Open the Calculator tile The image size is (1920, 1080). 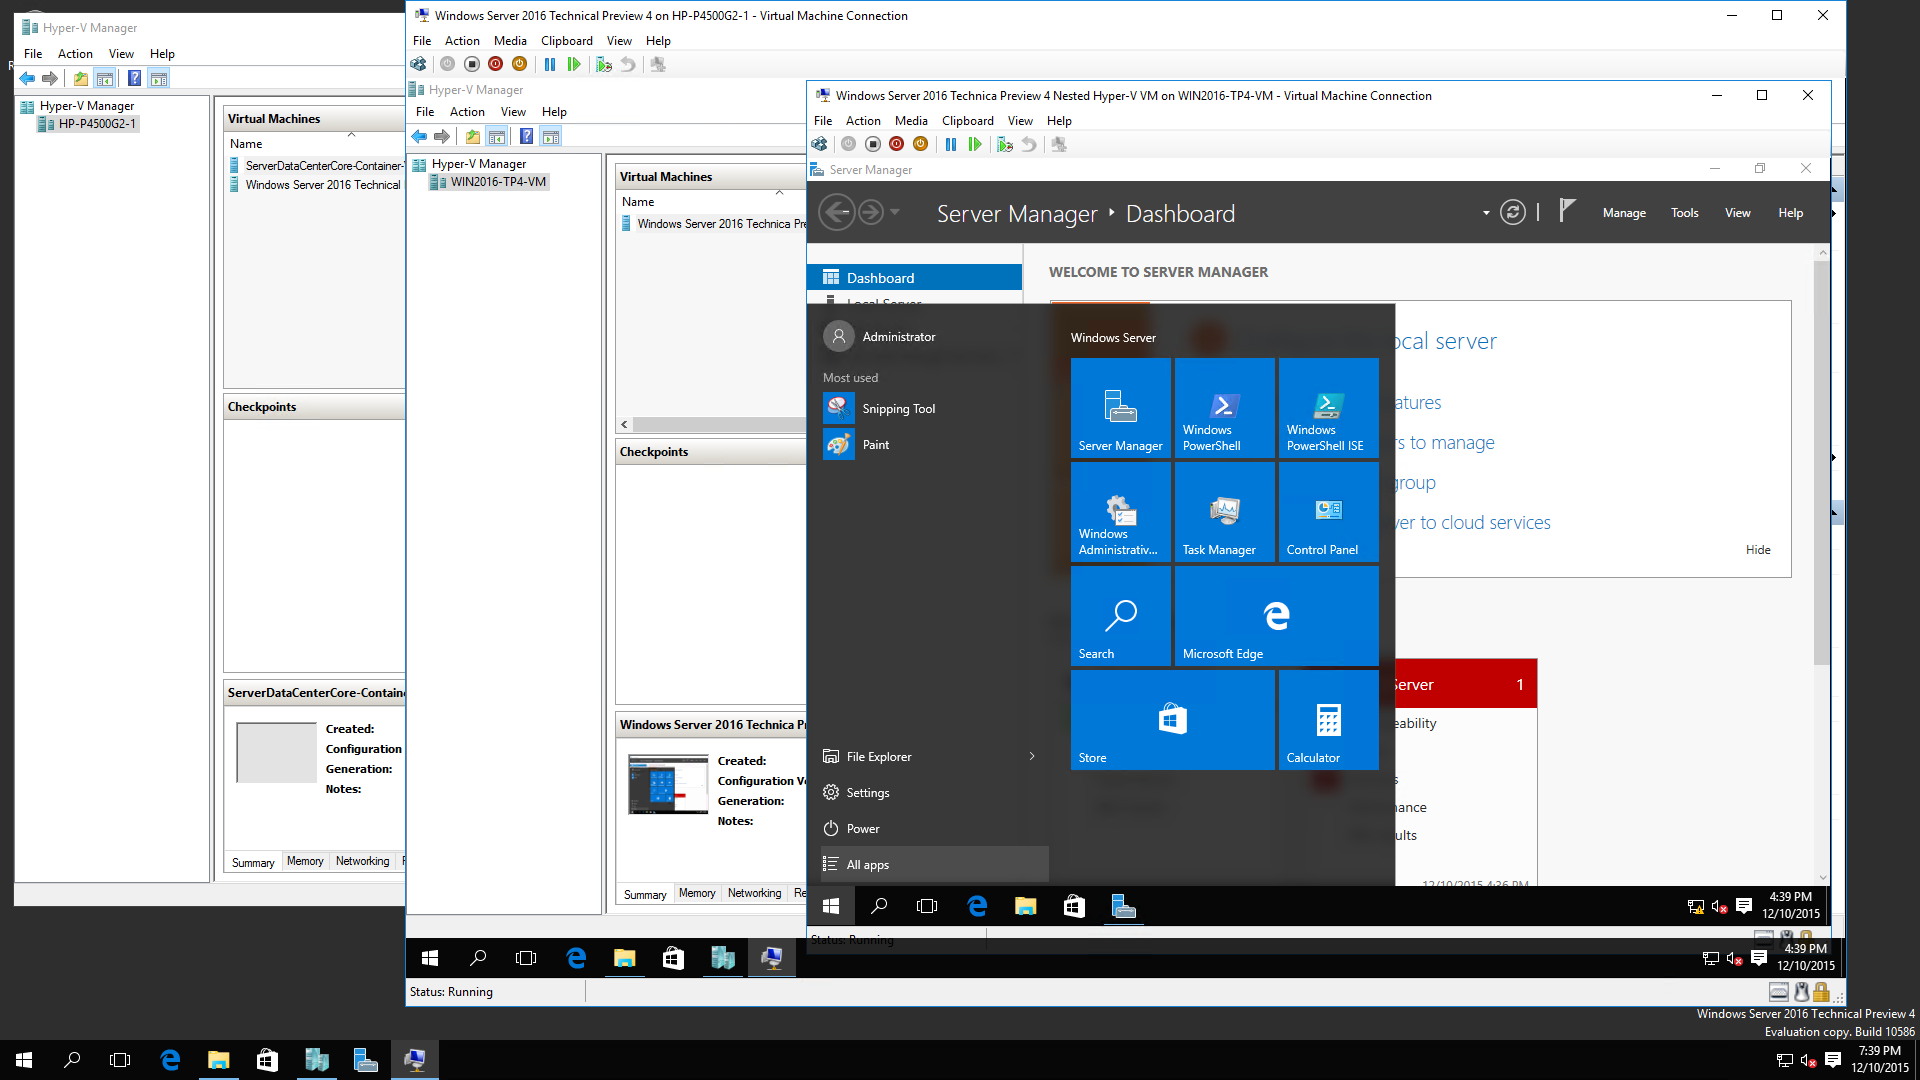(x=1328, y=720)
